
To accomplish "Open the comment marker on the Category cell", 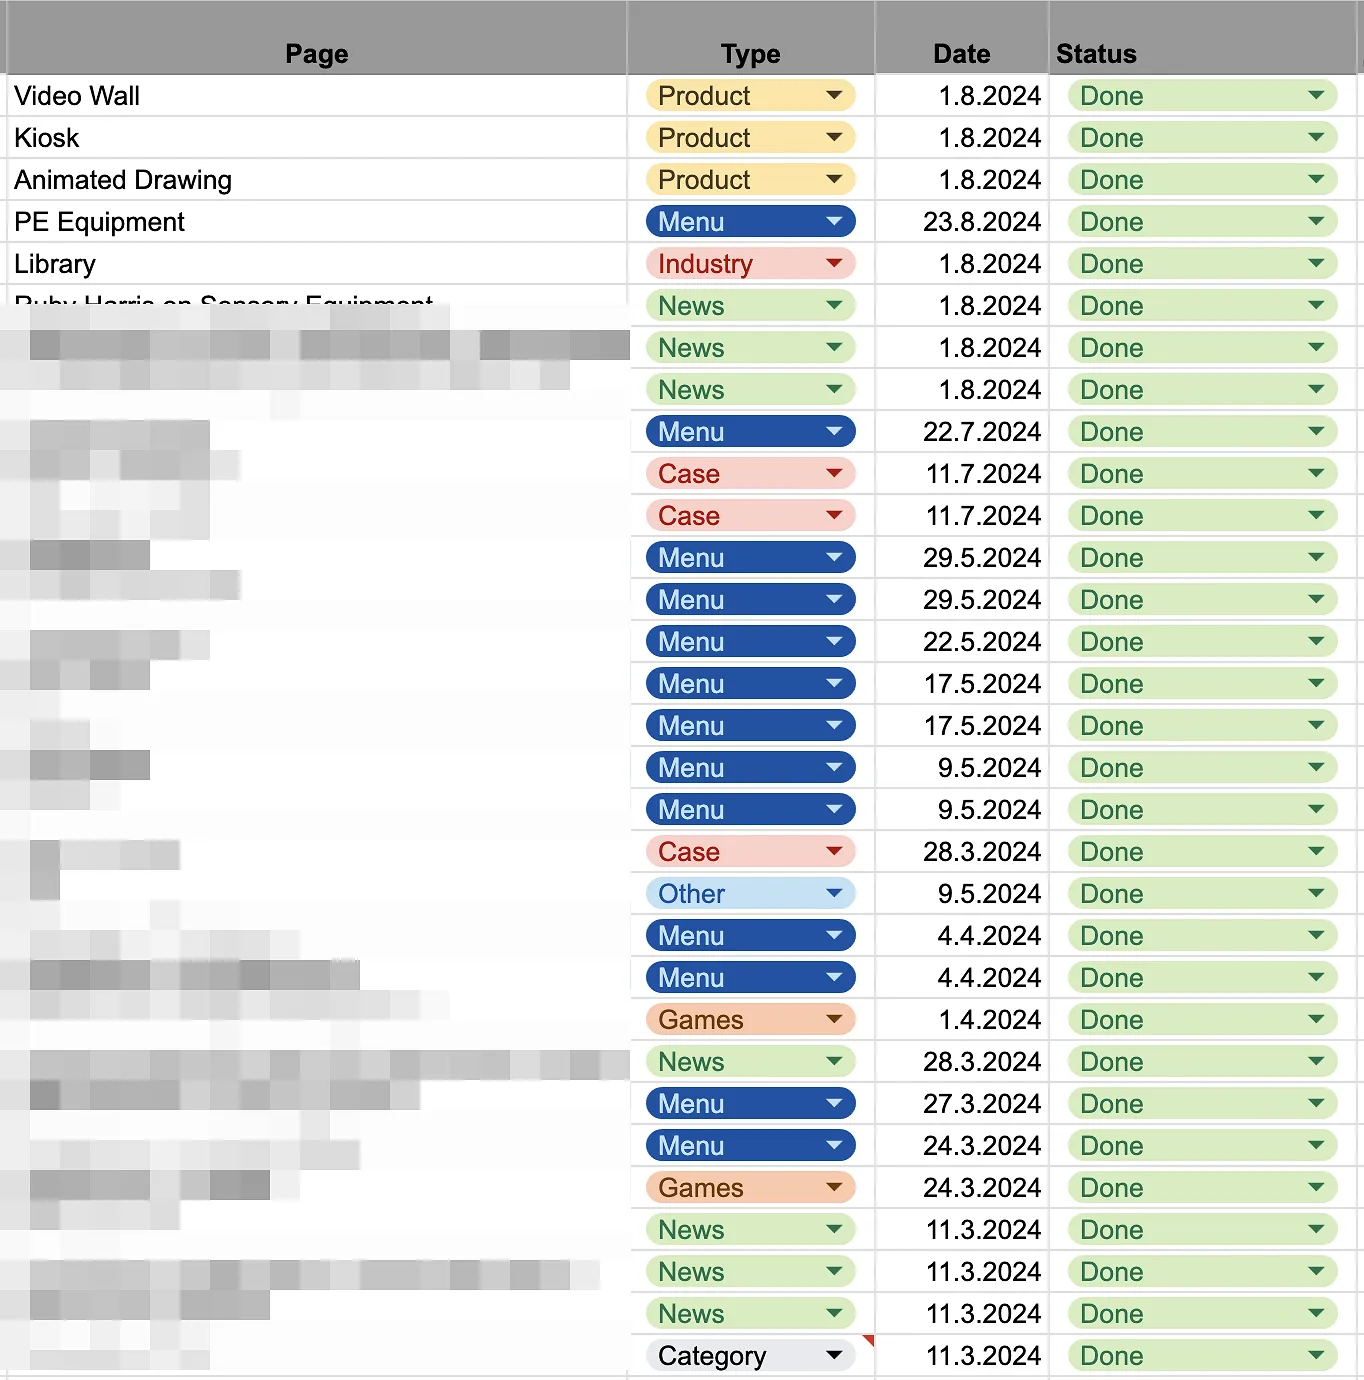I will (869, 1339).
